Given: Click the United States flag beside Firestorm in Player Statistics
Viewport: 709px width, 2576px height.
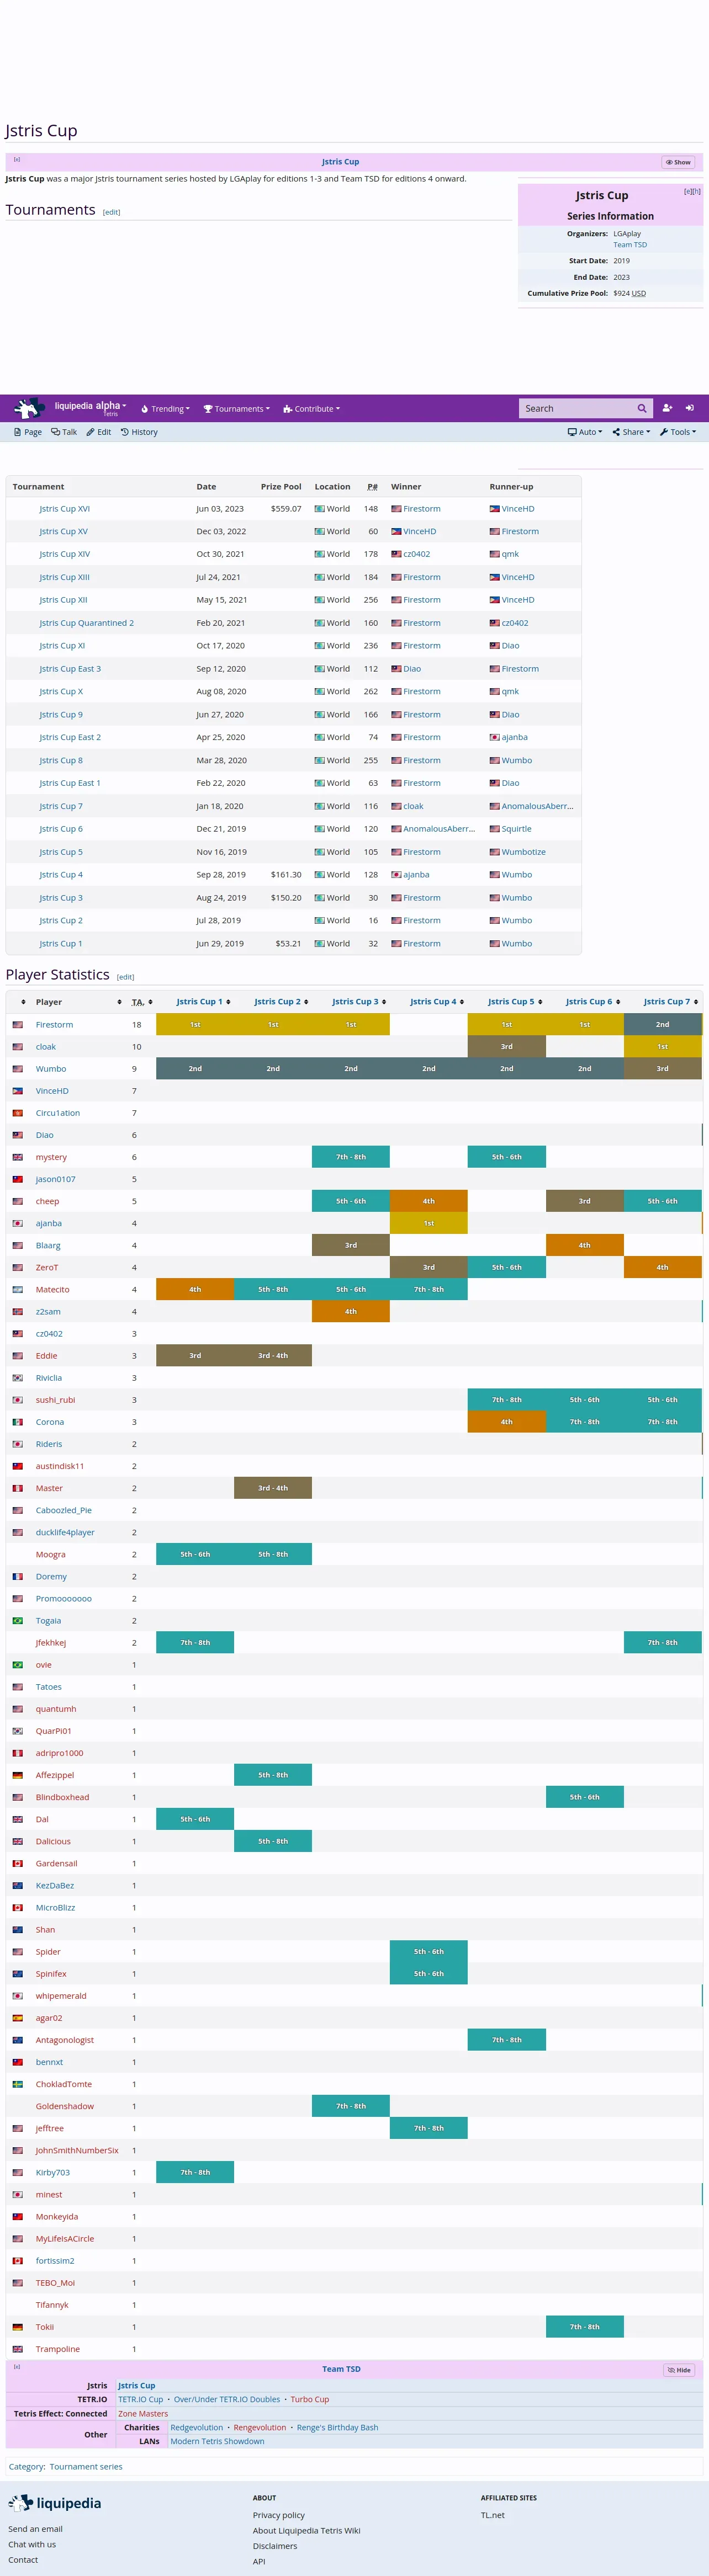Looking at the screenshot, I should click(17, 1025).
